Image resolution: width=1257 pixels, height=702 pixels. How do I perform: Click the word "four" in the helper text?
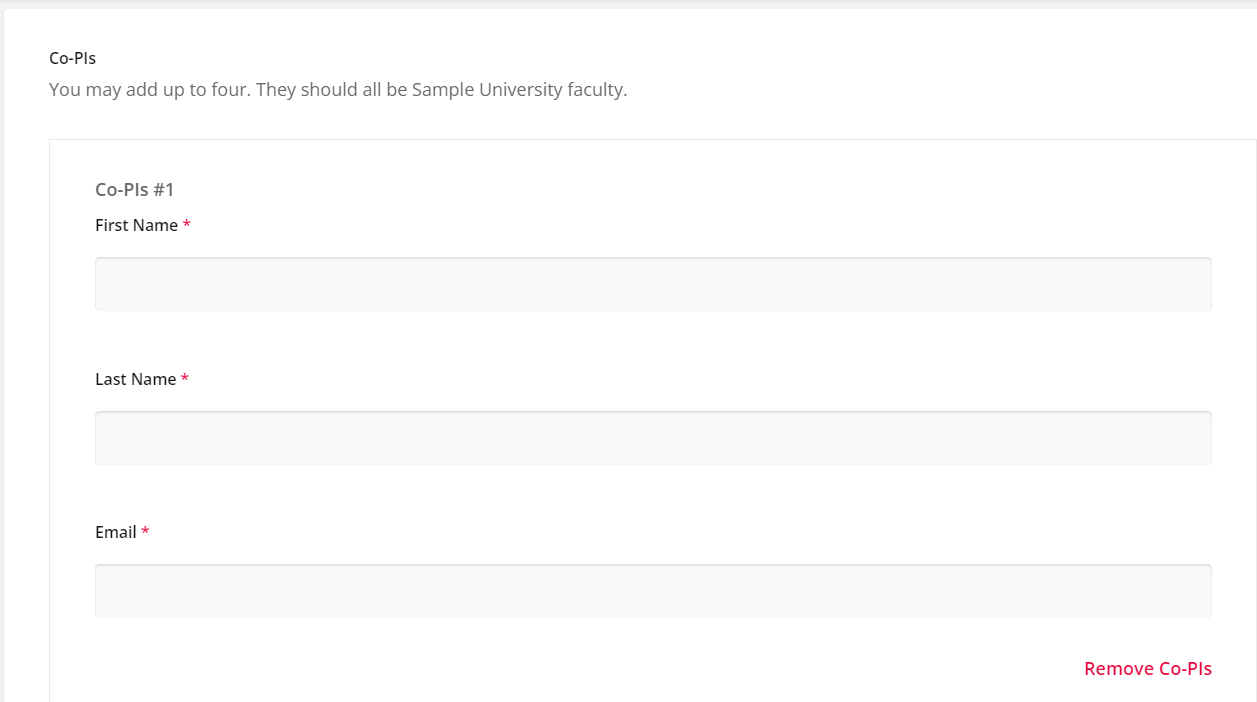click(230, 90)
